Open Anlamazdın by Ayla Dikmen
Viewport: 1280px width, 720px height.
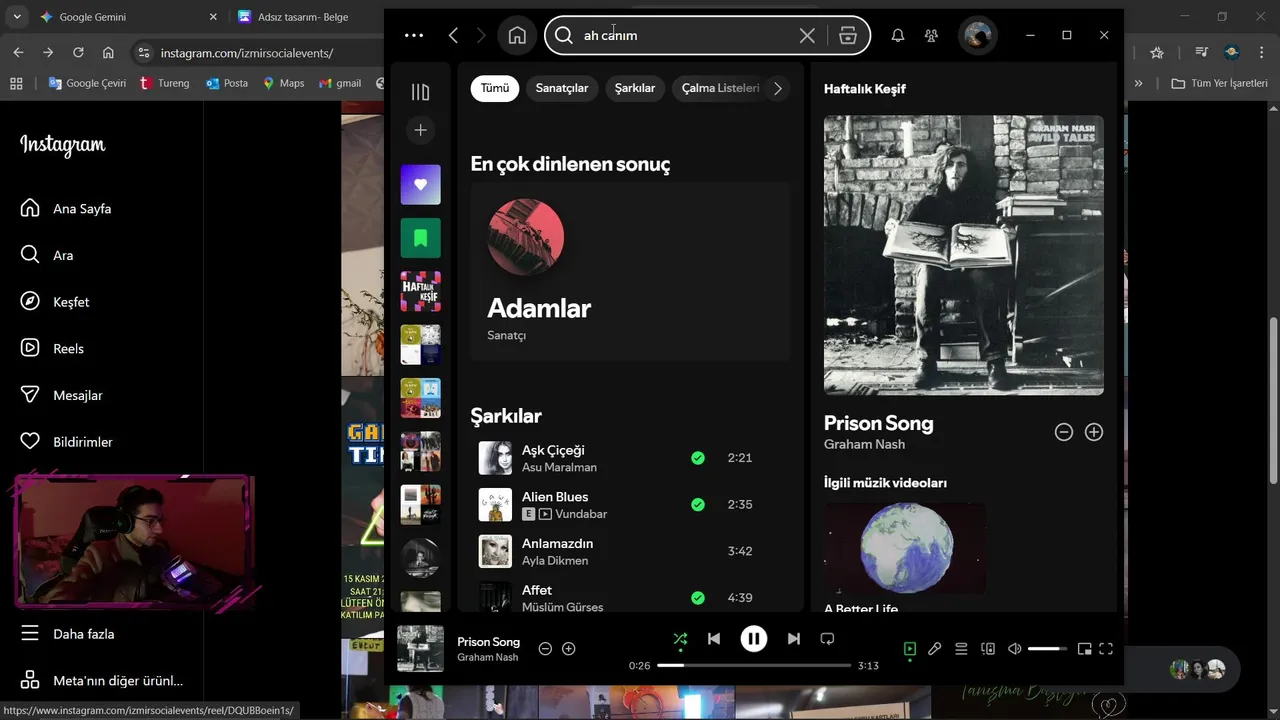pyautogui.click(x=630, y=551)
